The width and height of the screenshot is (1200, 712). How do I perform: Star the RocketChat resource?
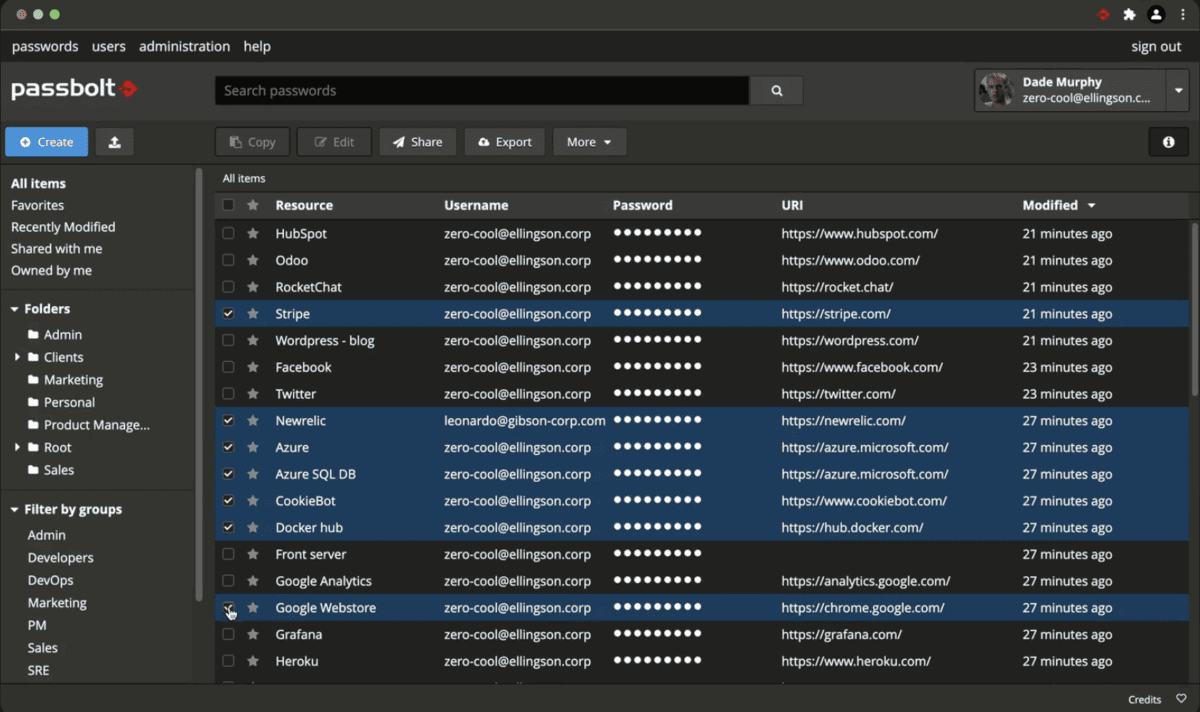point(253,287)
